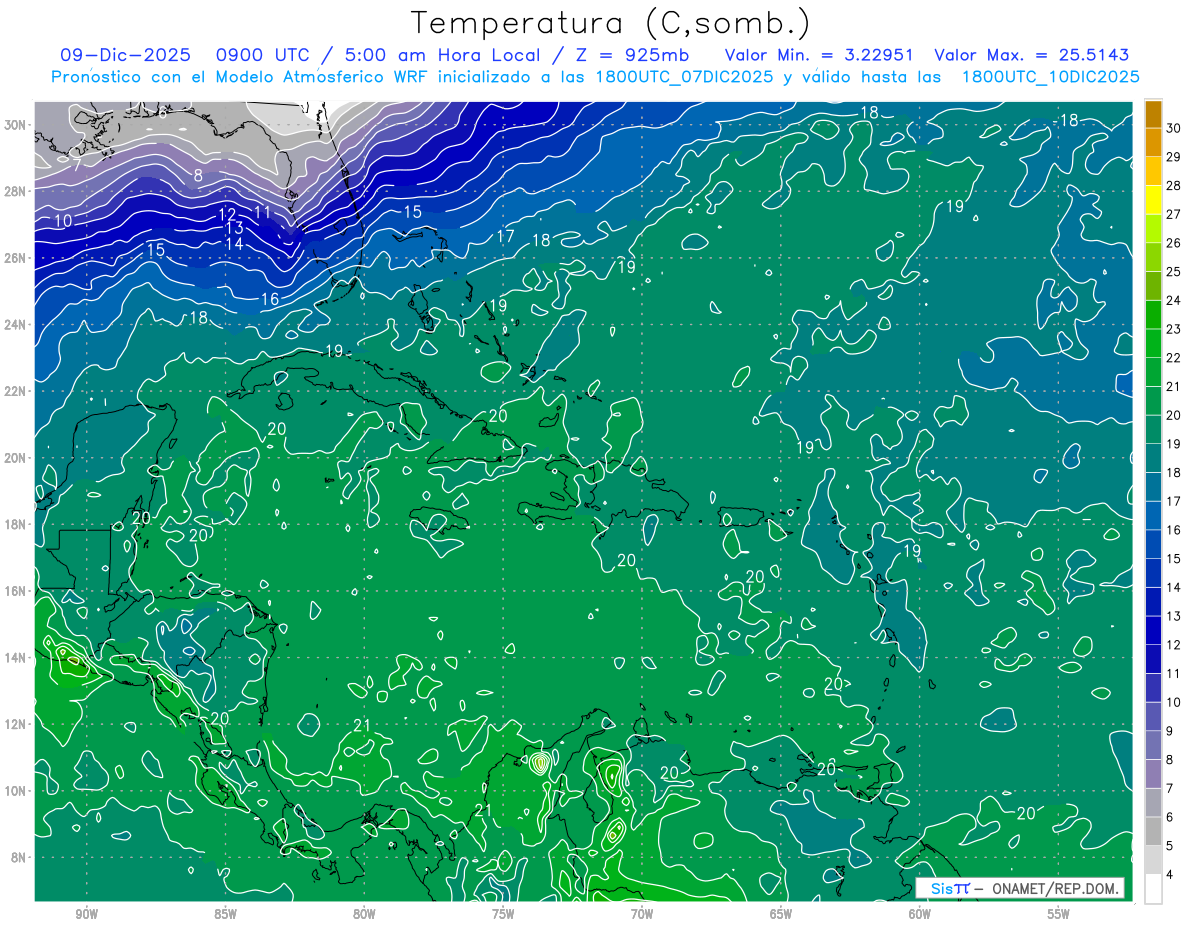Click the contour label "13" on the map
This screenshot has height=927, width=1200.
234,229
